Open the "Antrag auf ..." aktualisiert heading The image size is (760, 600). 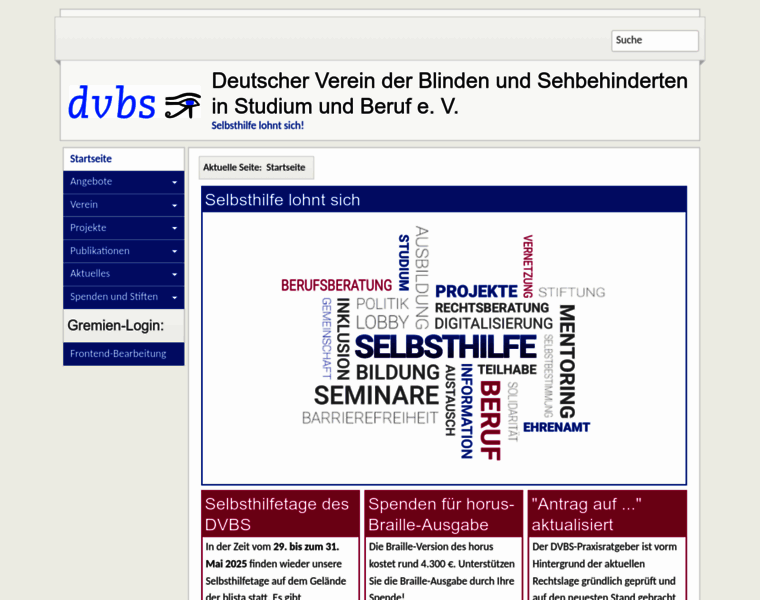click(x=586, y=514)
